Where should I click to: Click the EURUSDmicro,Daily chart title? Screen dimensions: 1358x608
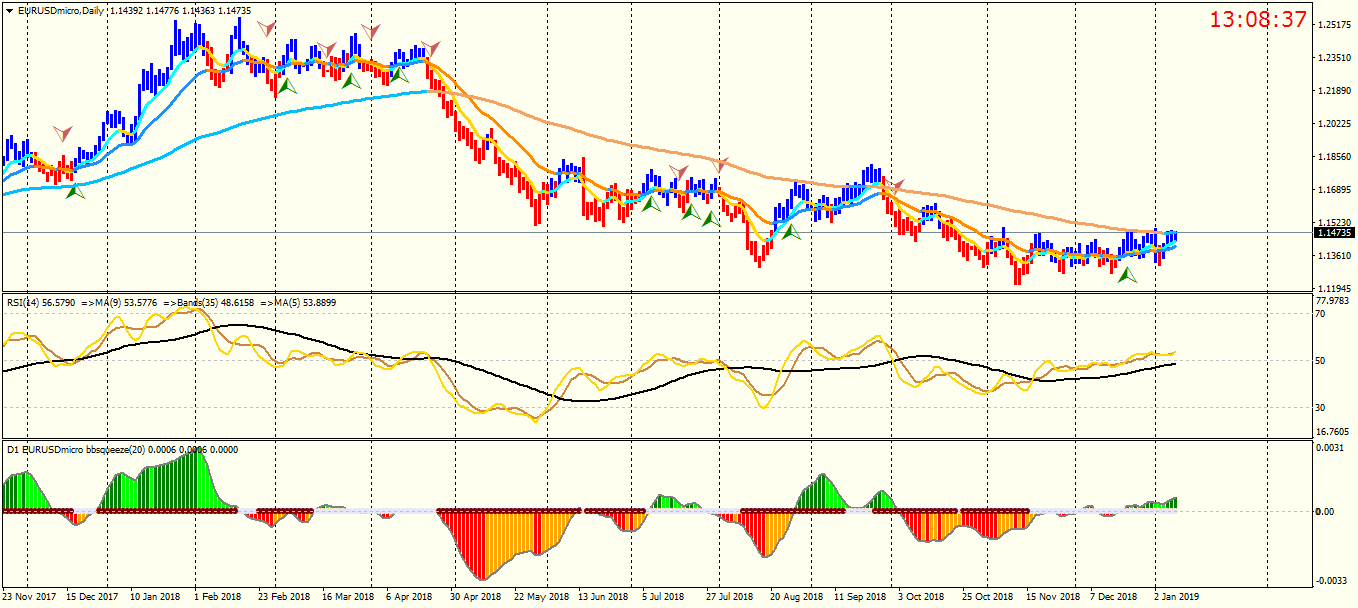(x=62, y=11)
